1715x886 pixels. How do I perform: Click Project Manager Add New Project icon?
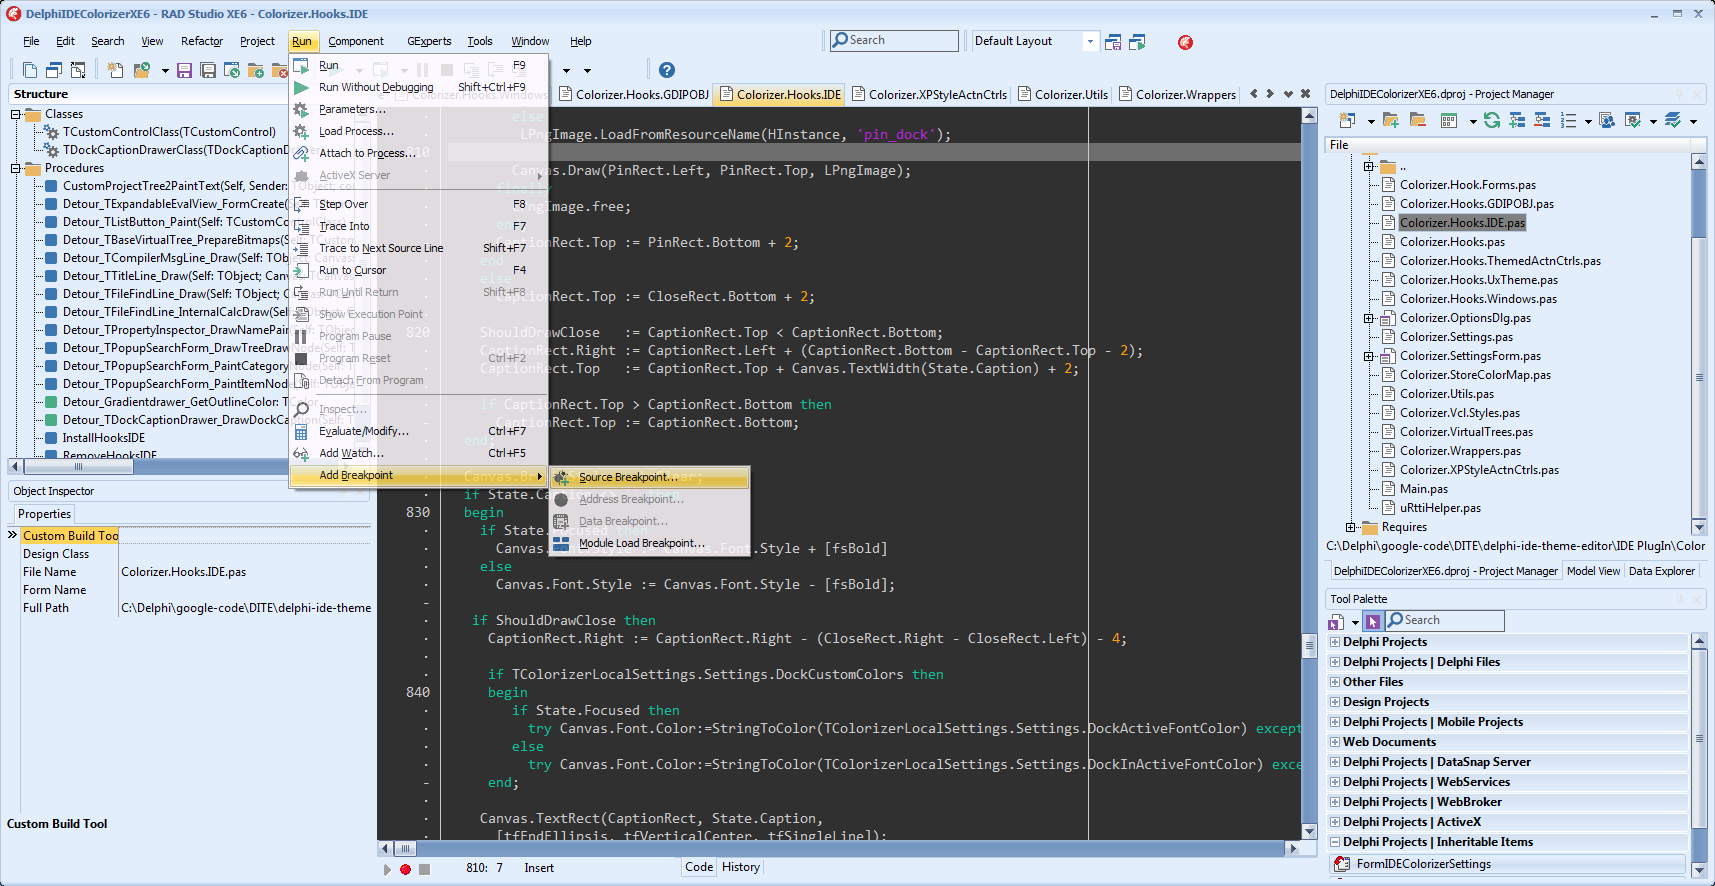[1347, 120]
